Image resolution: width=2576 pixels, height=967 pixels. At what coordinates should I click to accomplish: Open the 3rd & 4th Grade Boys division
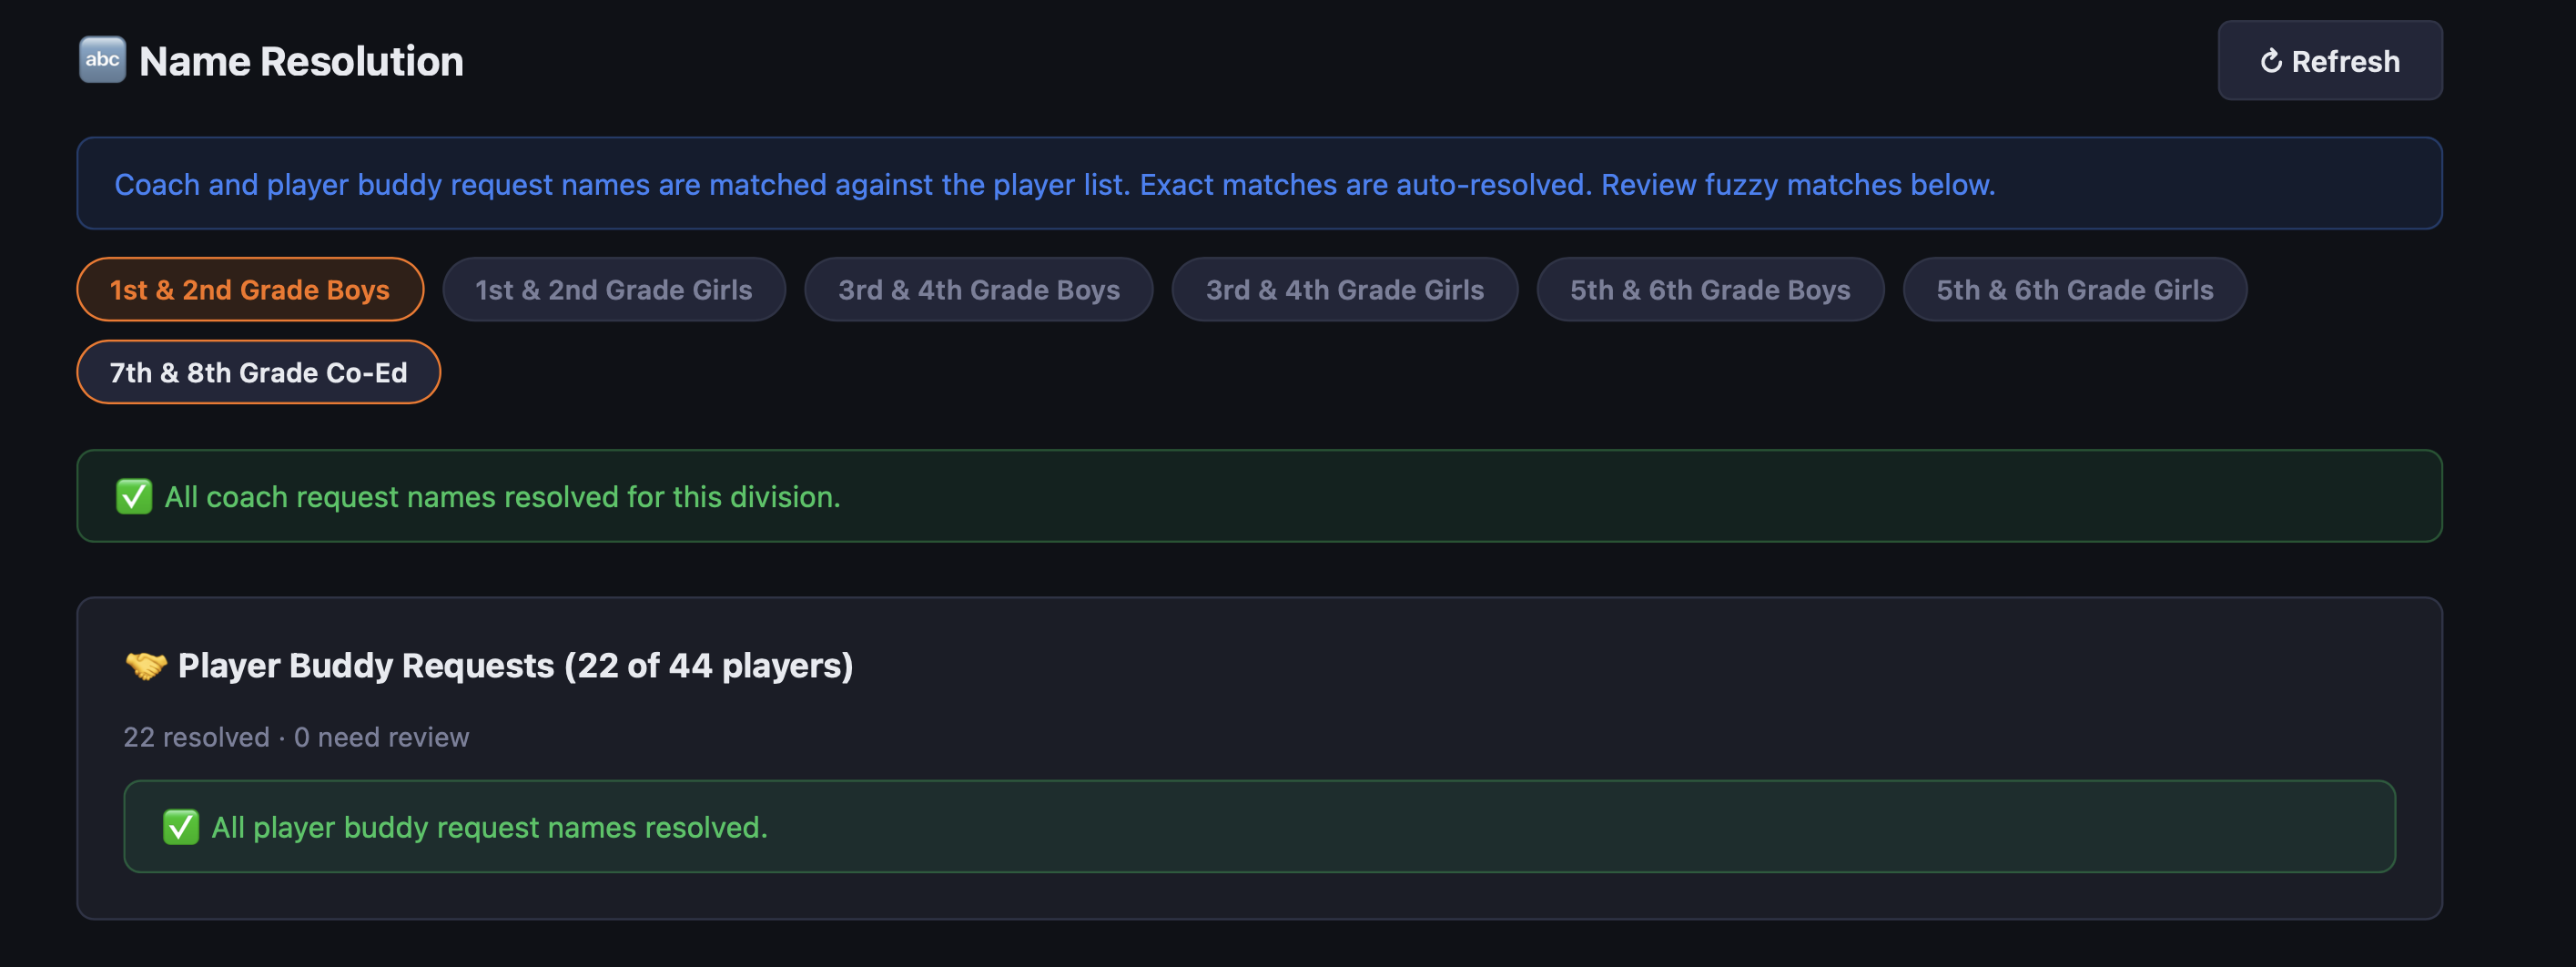[978, 290]
